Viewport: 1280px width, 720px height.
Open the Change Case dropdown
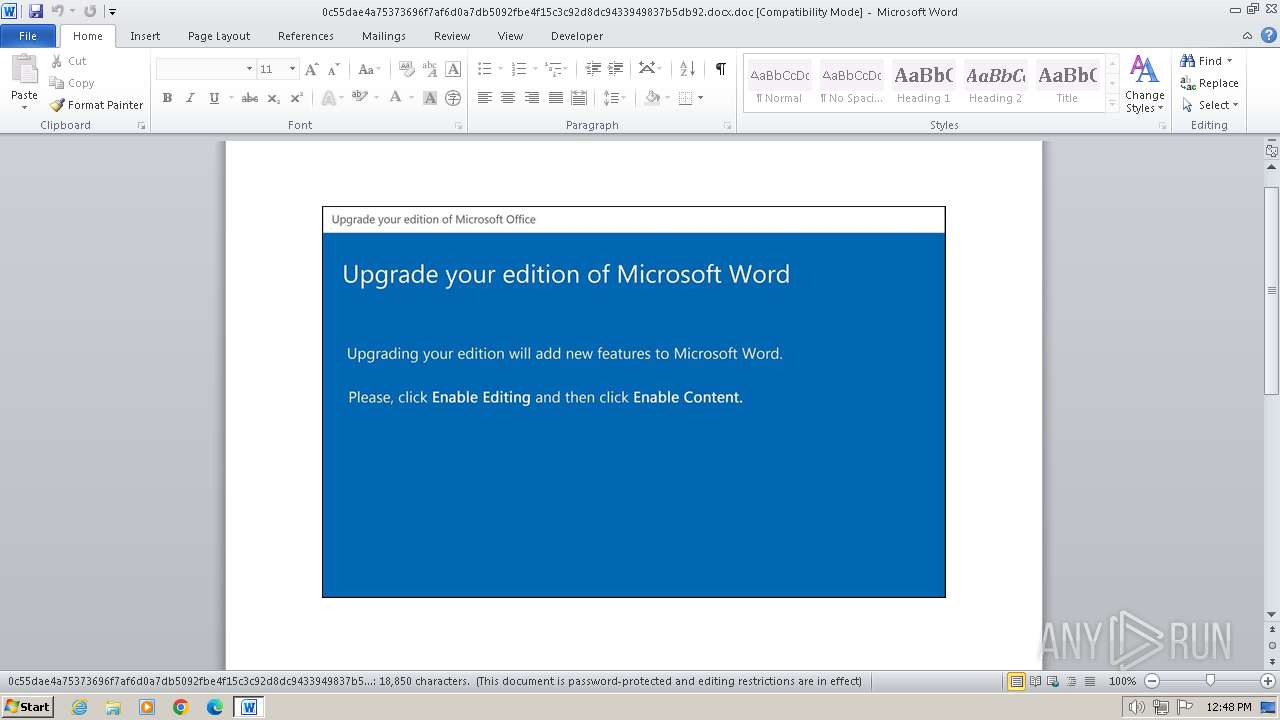tap(369, 69)
